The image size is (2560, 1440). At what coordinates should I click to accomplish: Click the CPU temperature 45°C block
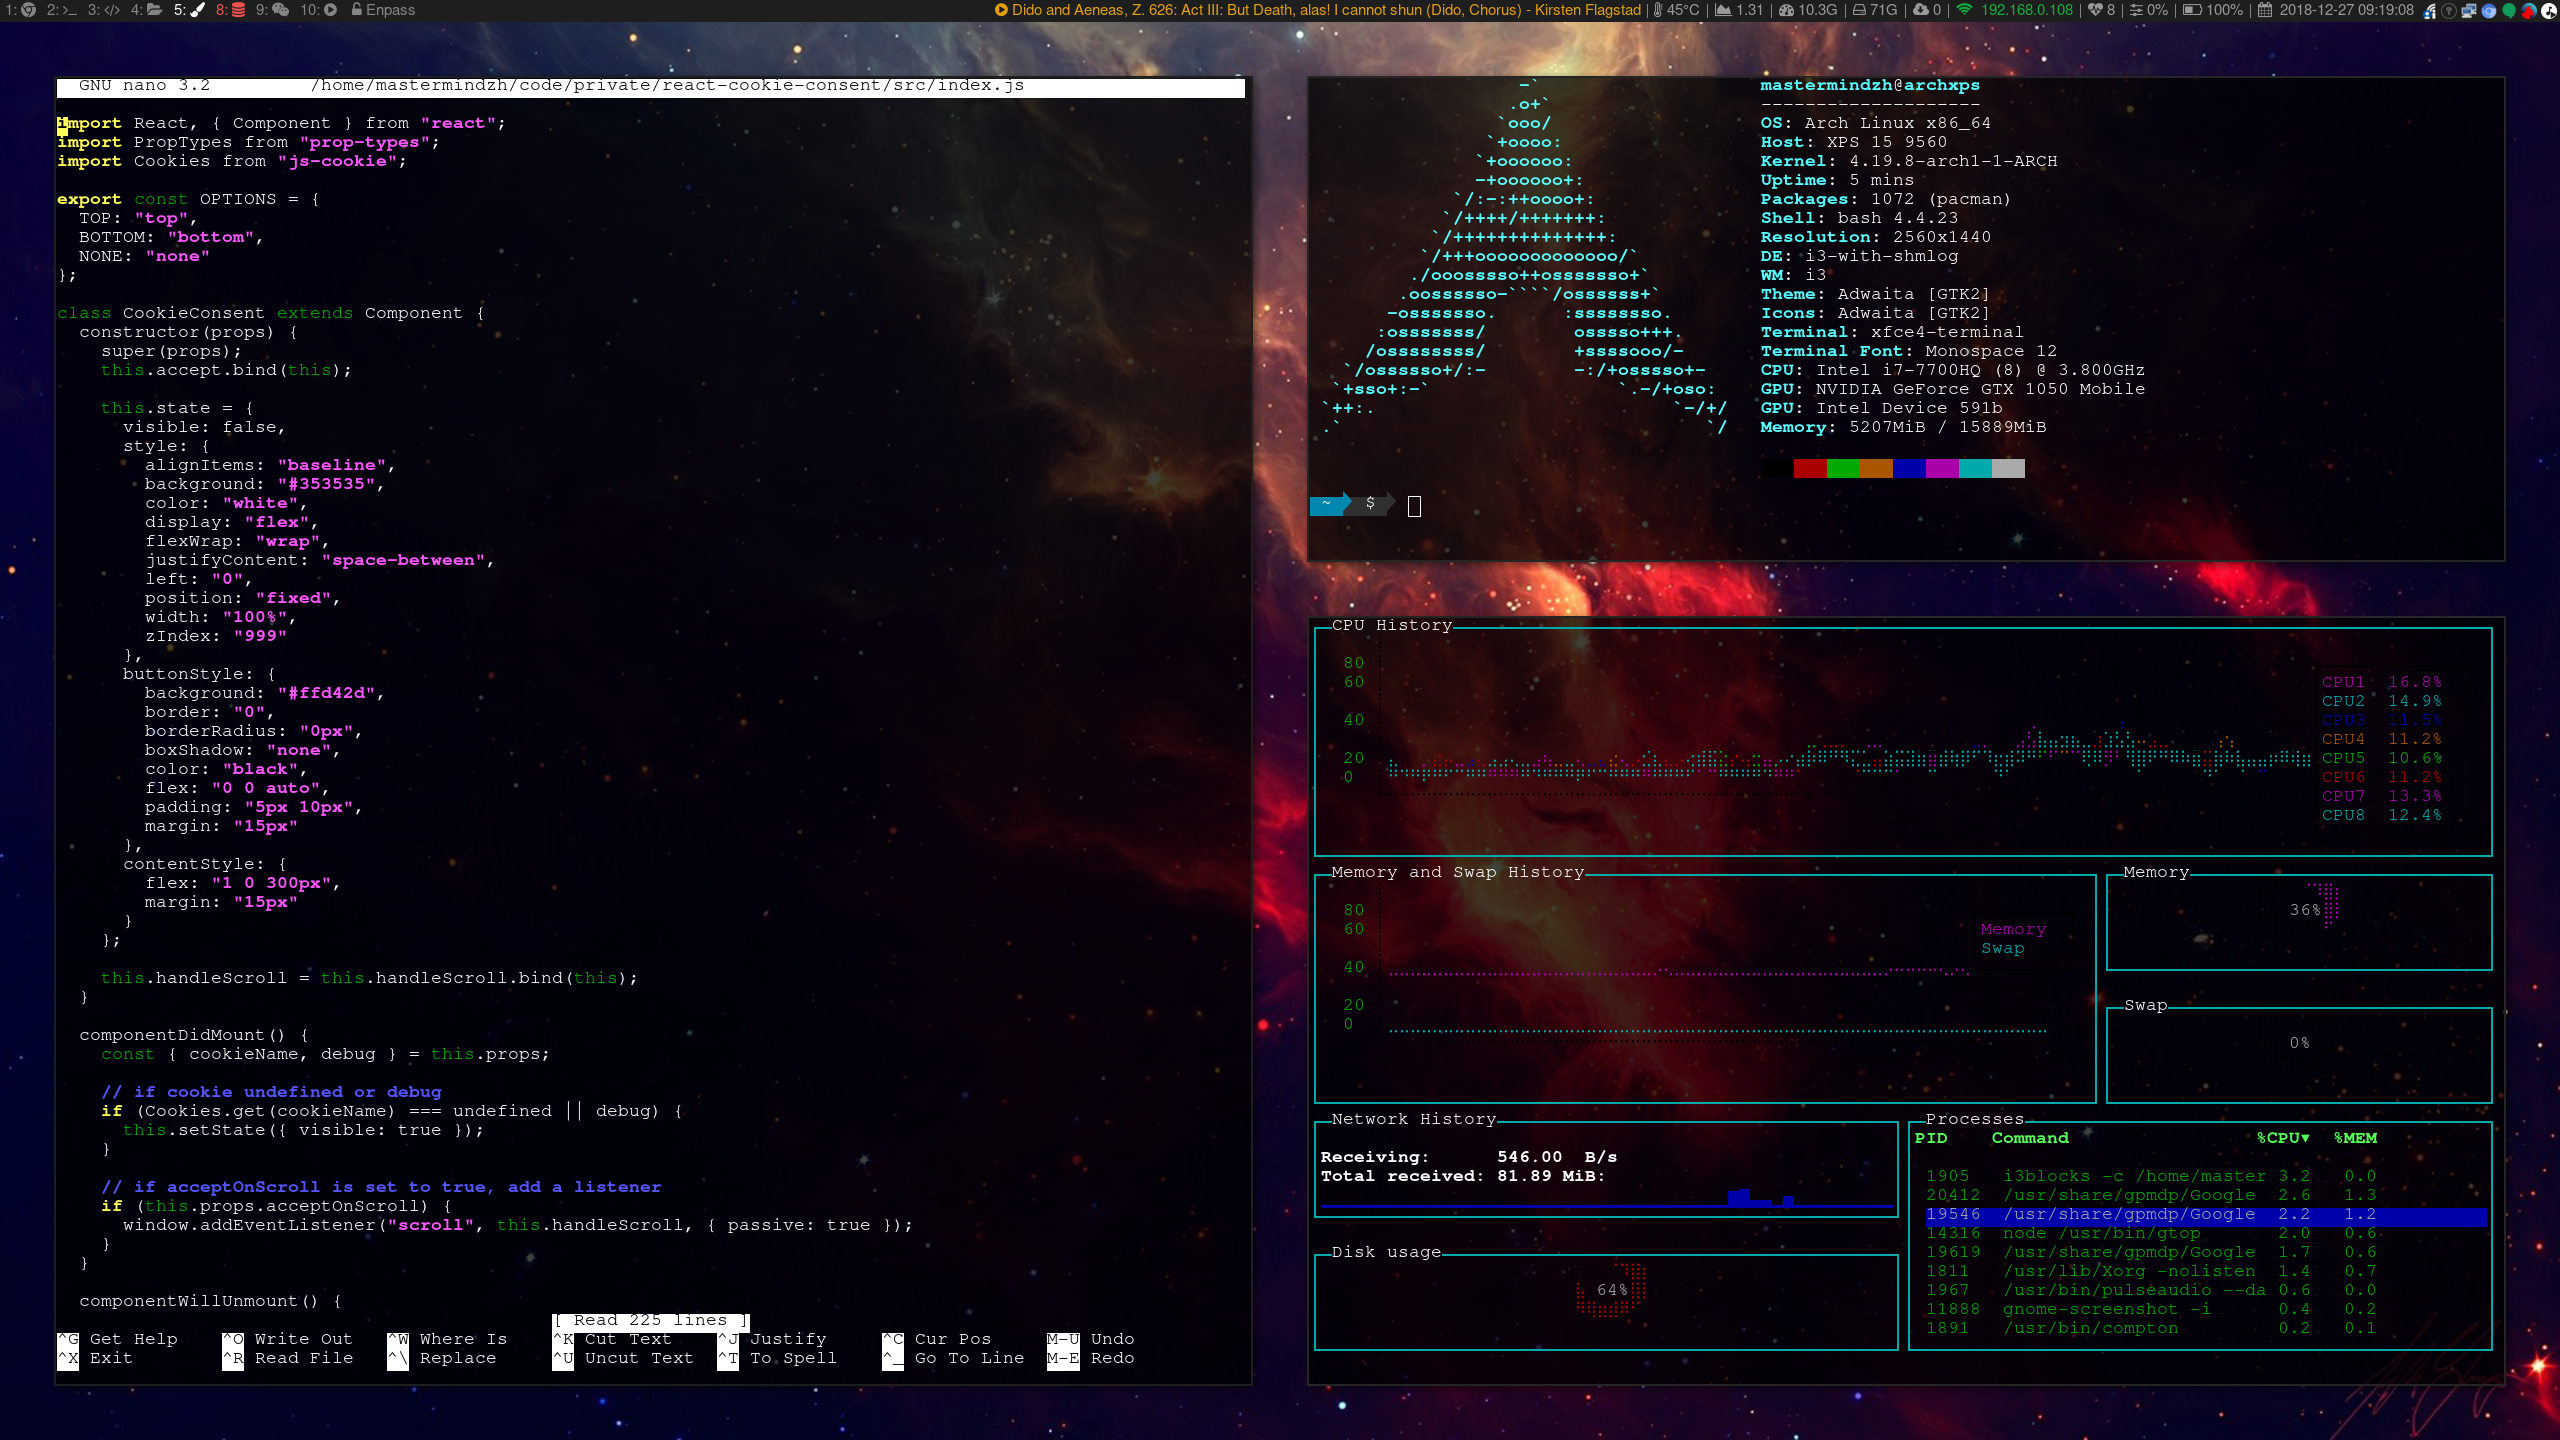(x=1676, y=10)
